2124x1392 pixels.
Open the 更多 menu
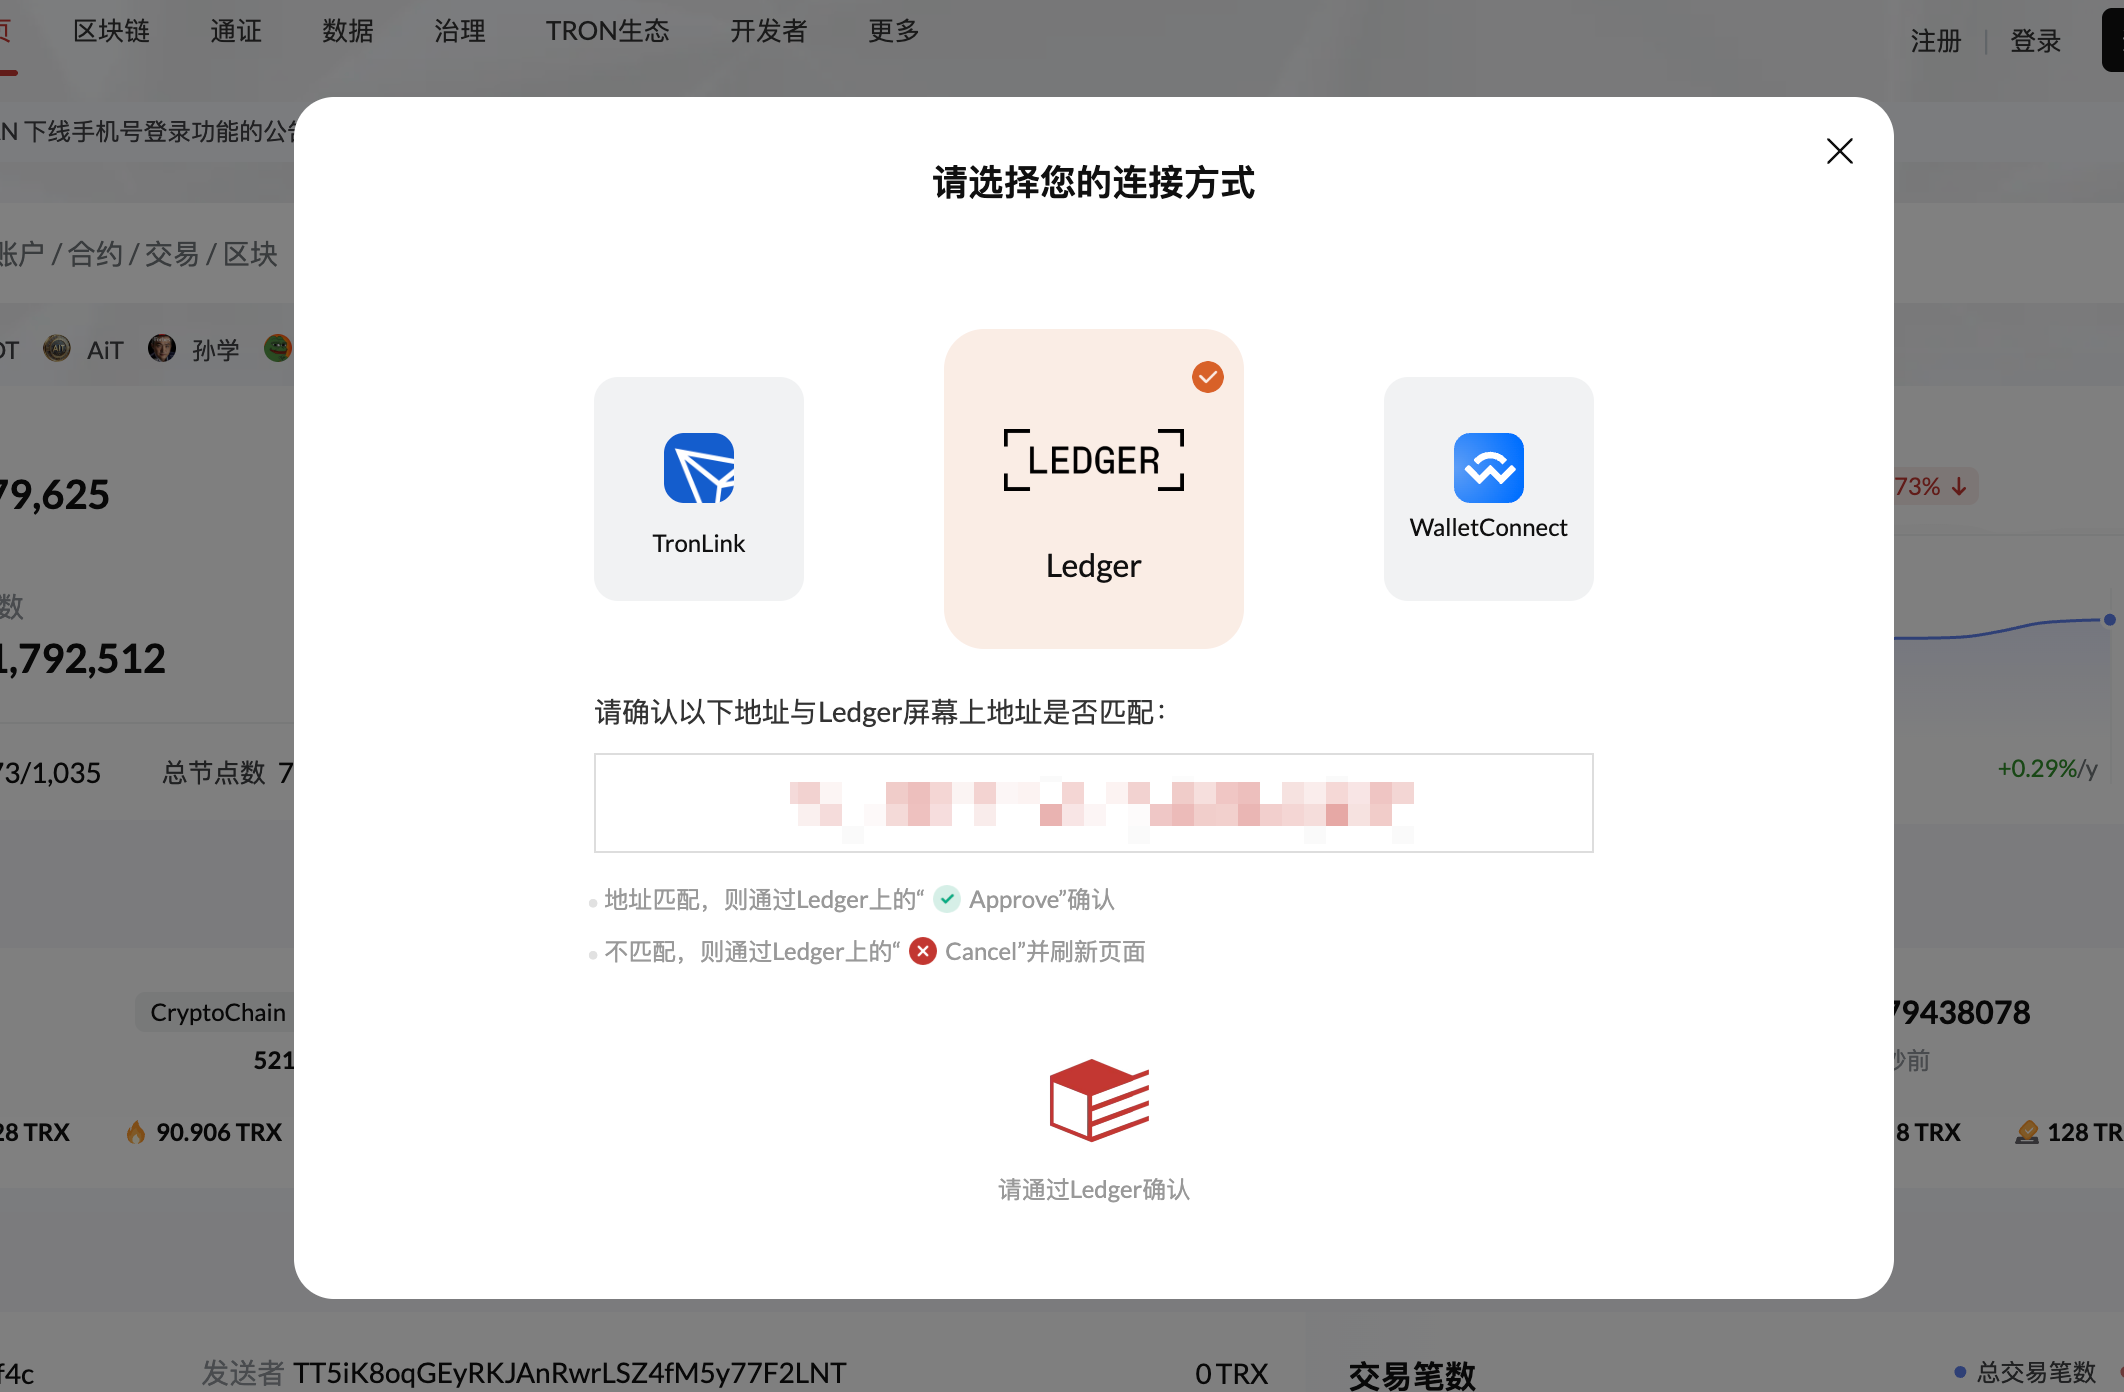(x=894, y=31)
